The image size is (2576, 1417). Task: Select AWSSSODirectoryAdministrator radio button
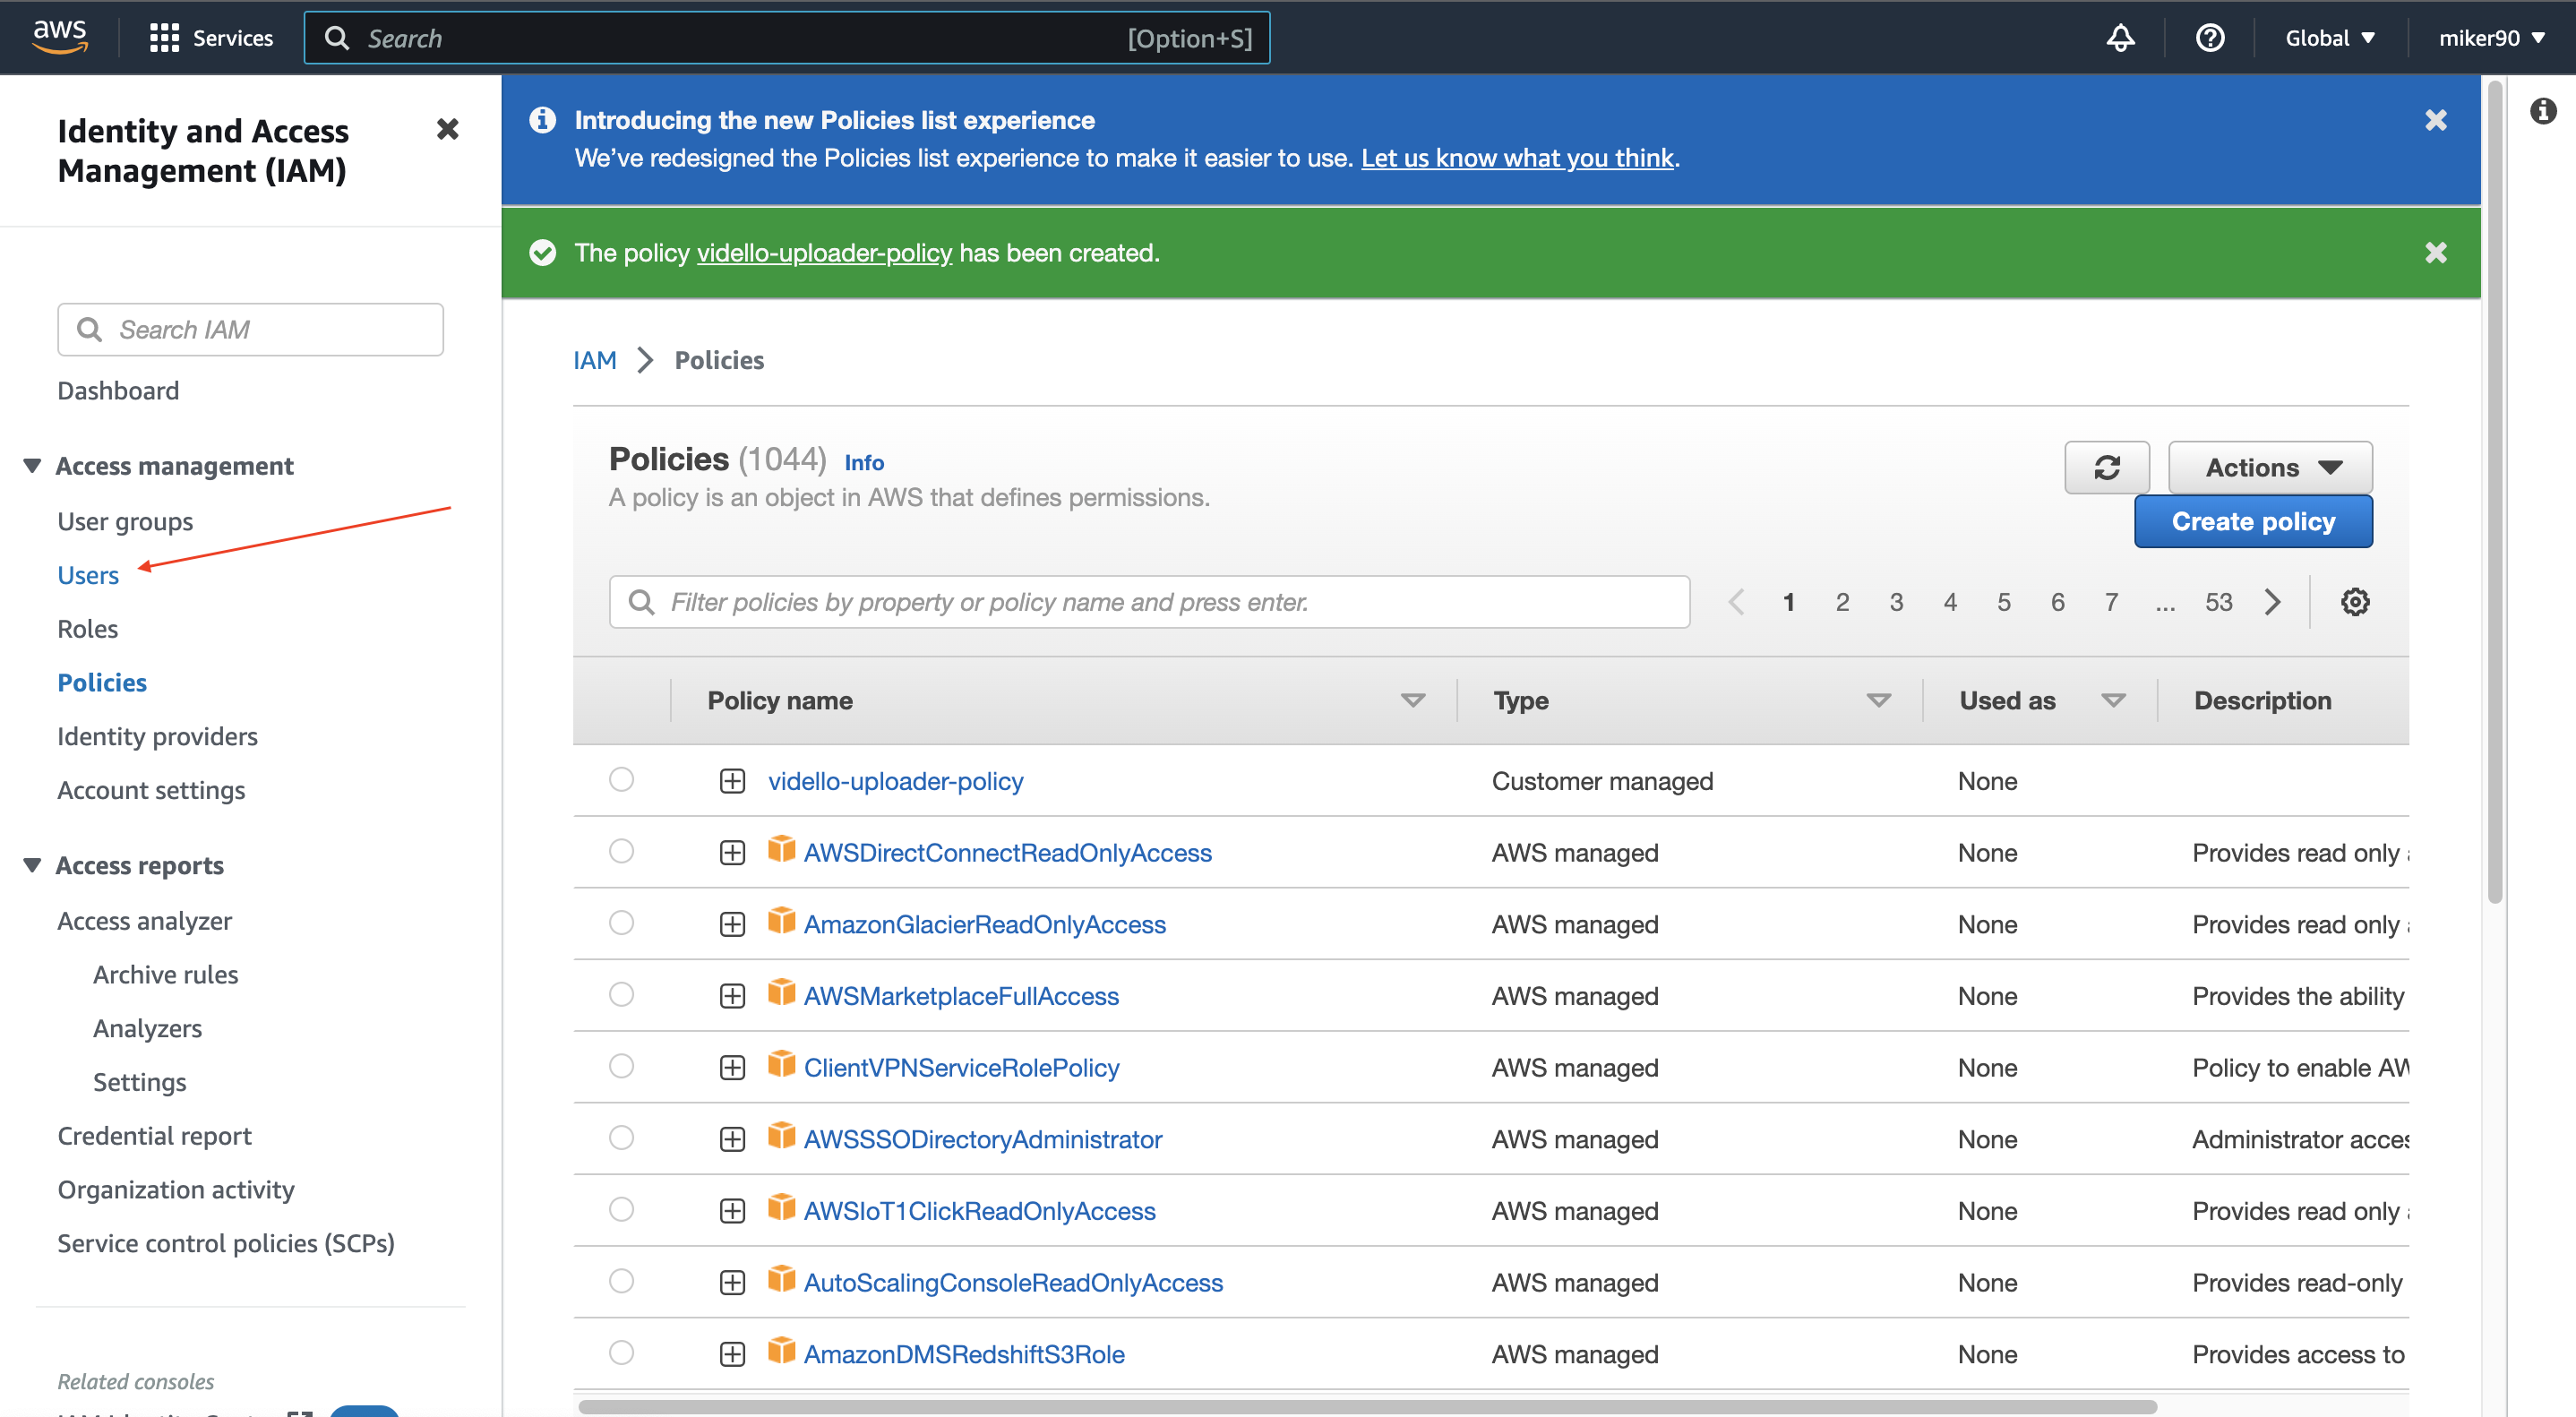[621, 1137]
